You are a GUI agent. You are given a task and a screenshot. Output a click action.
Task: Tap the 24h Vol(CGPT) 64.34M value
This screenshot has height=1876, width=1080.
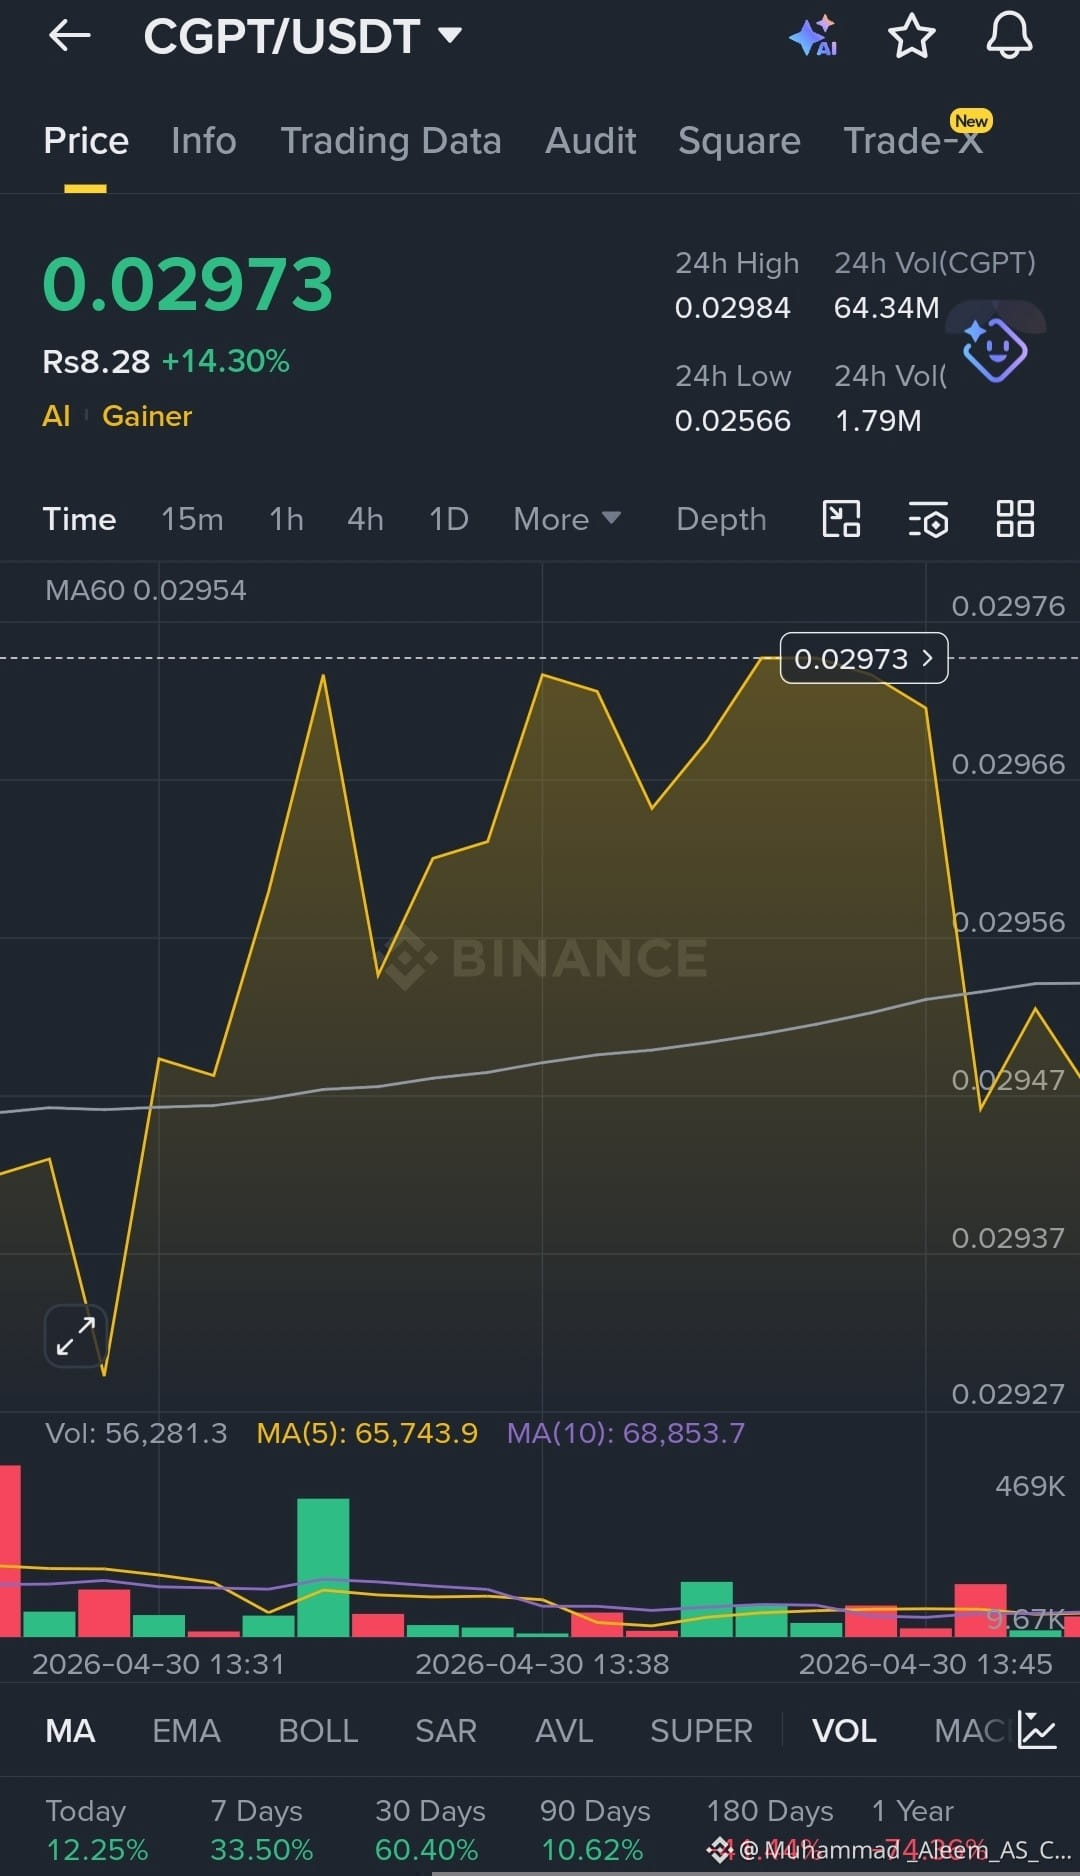[886, 308]
